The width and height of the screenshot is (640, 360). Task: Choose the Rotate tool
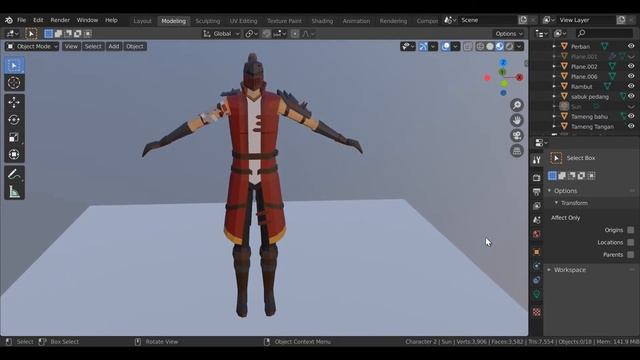[14, 120]
